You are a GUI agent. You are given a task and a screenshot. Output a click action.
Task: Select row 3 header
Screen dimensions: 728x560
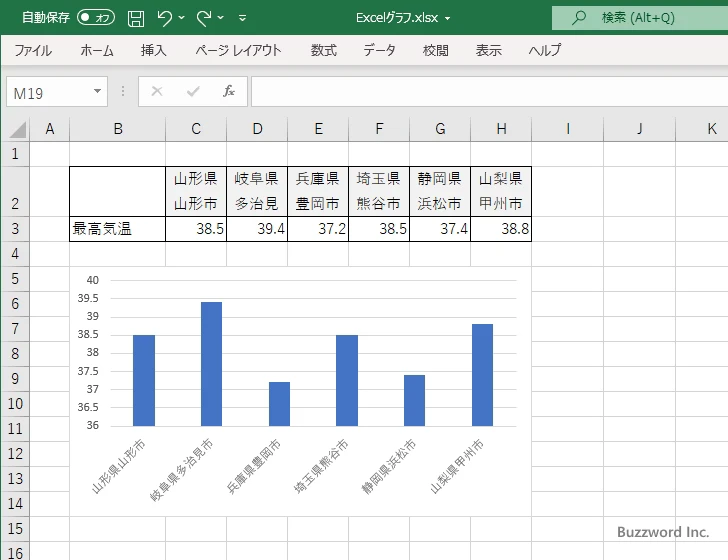[15, 229]
